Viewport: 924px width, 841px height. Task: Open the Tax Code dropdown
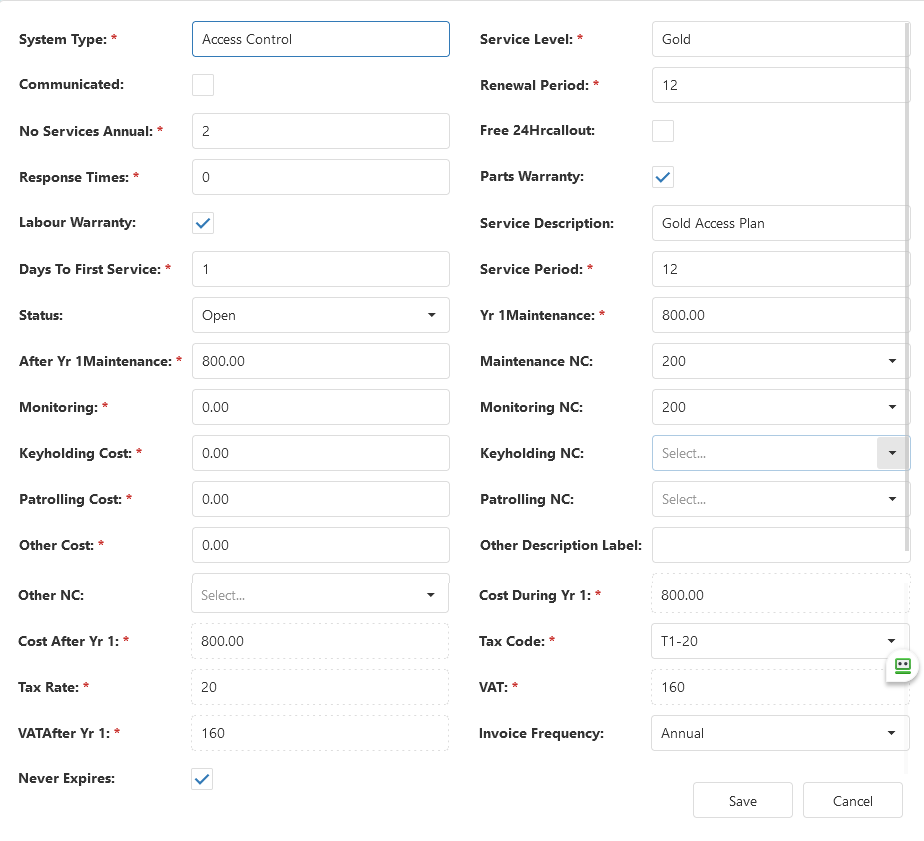coord(780,641)
